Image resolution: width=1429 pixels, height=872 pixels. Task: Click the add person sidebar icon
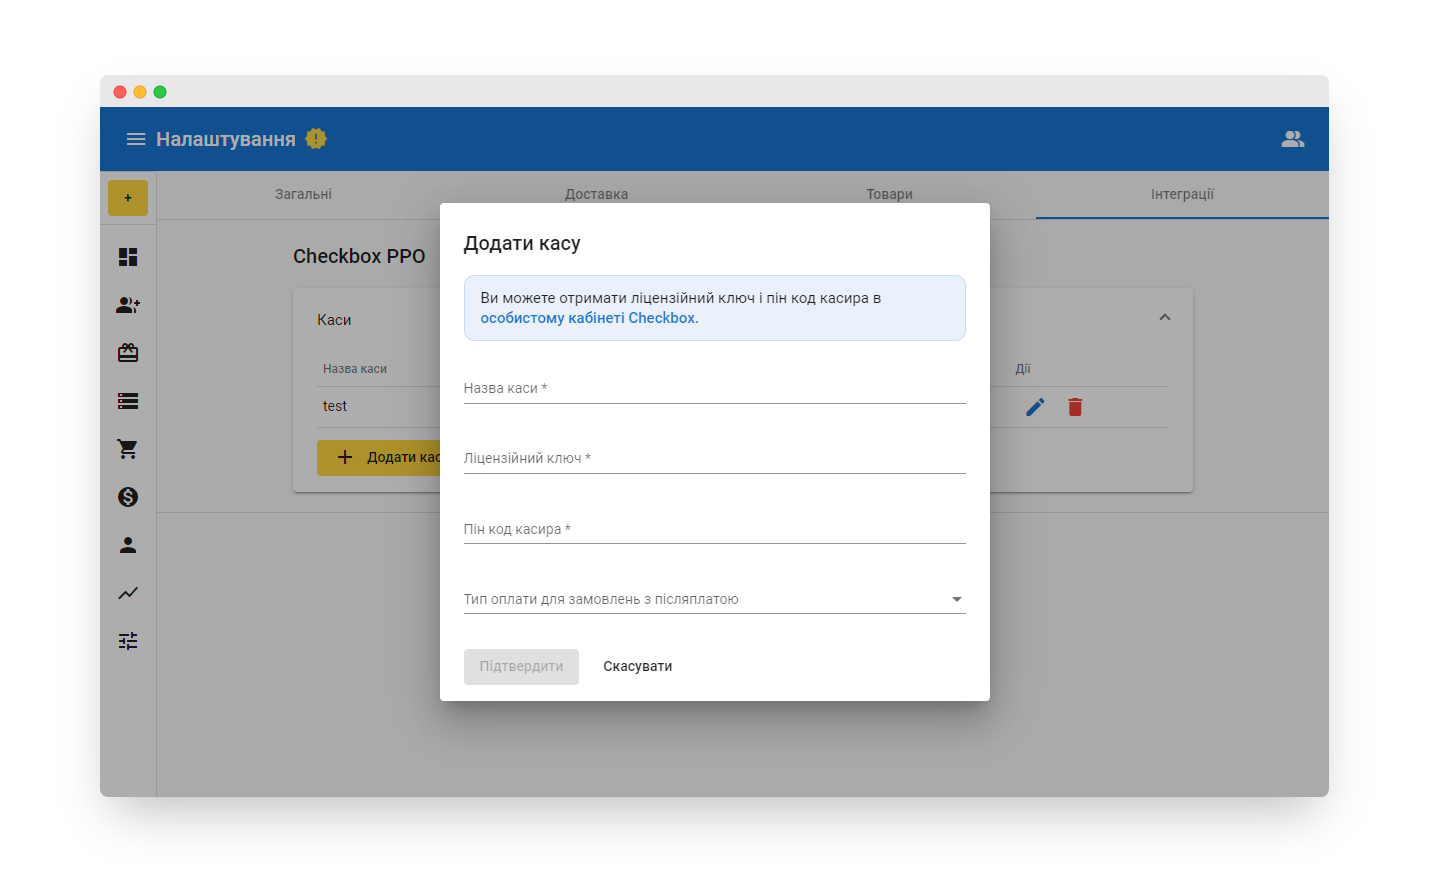[x=128, y=305]
